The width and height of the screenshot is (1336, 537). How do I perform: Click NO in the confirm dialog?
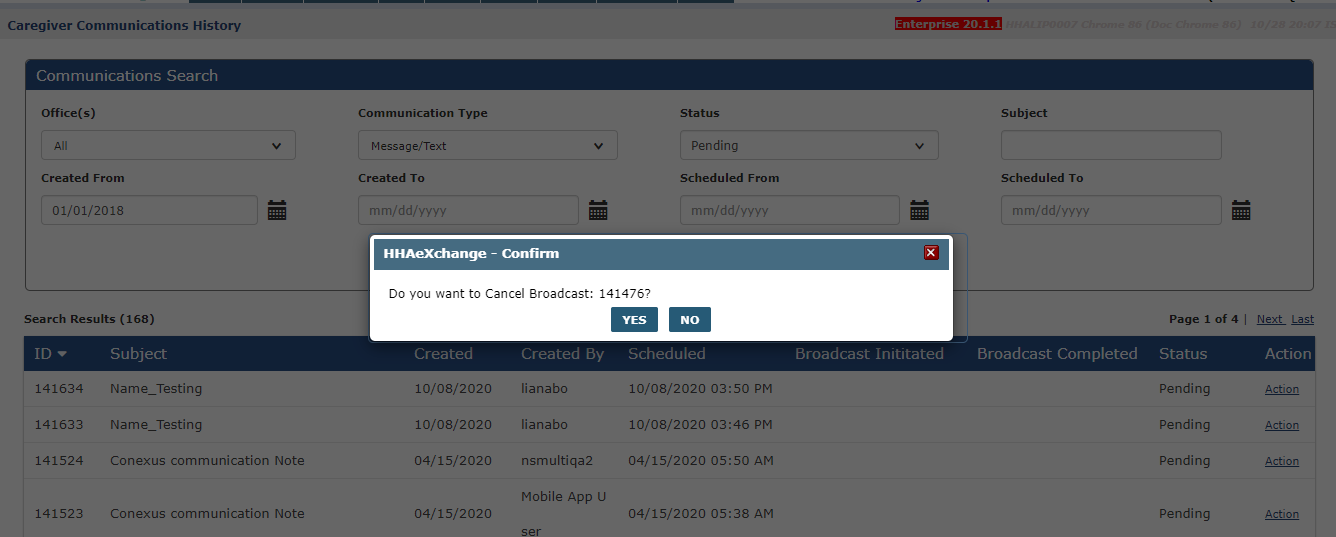(689, 320)
